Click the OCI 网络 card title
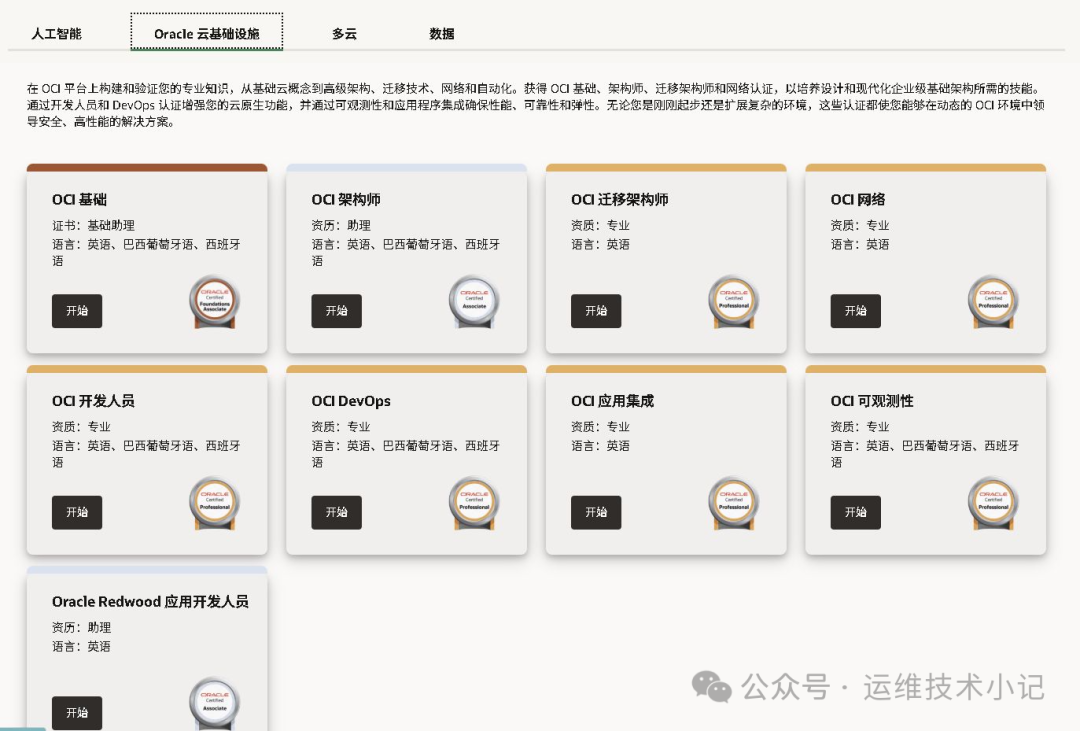The height and width of the screenshot is (731, 1080). [858, 200]
